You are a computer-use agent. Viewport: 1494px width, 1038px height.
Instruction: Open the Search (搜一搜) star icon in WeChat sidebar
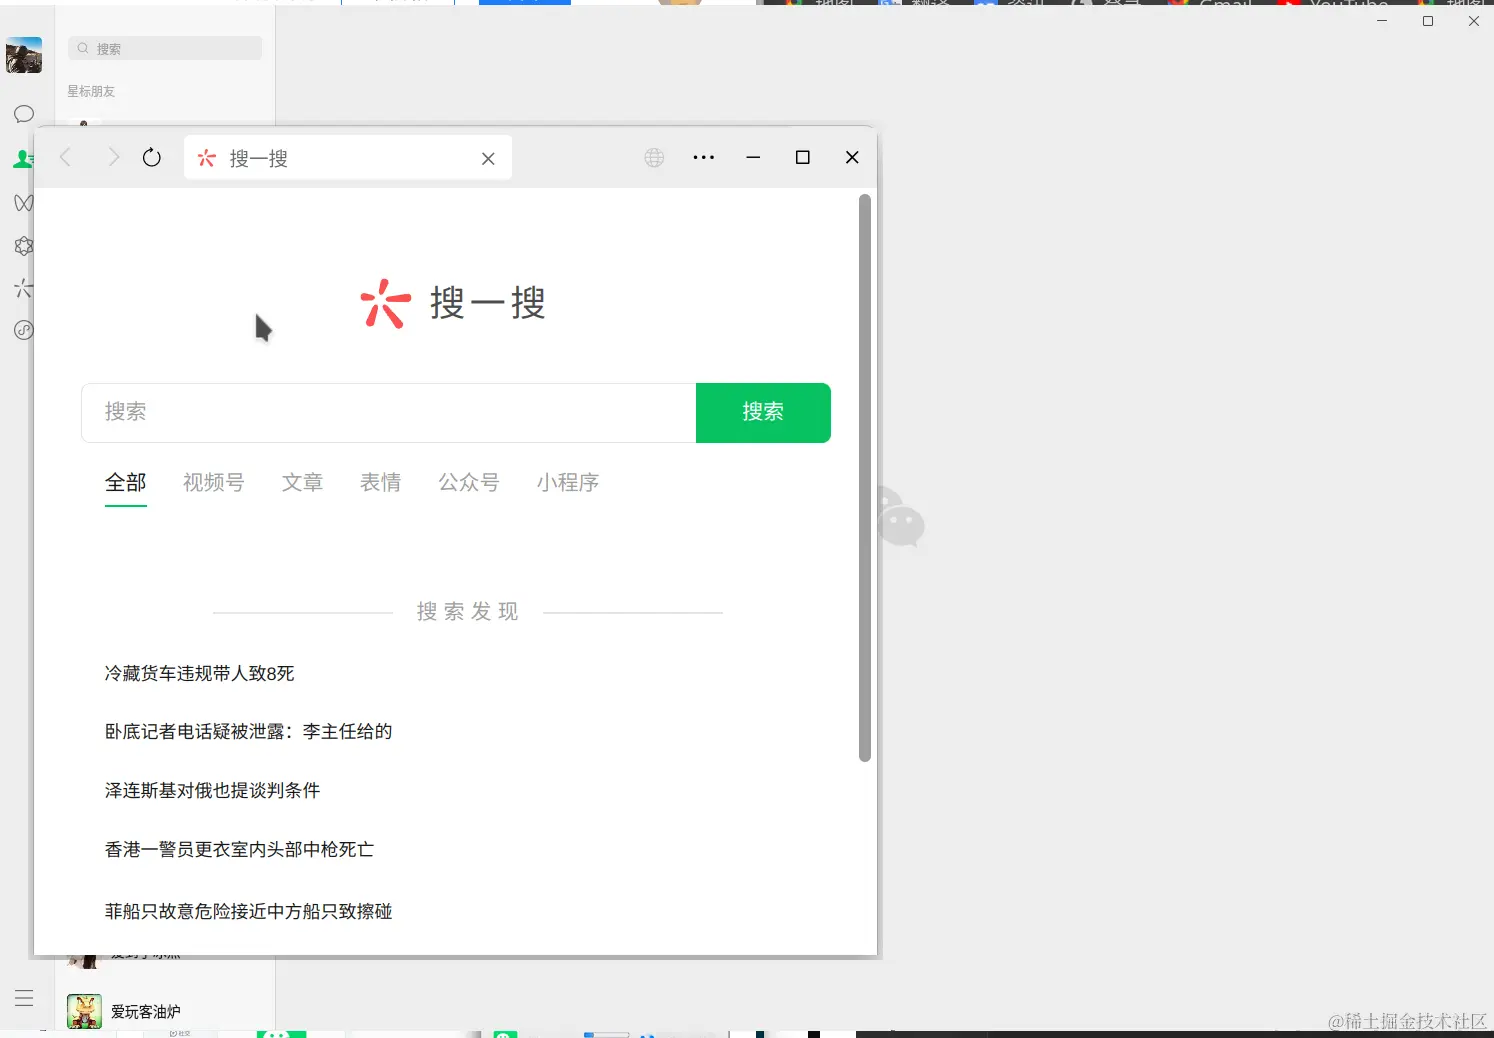pos(24,288)
